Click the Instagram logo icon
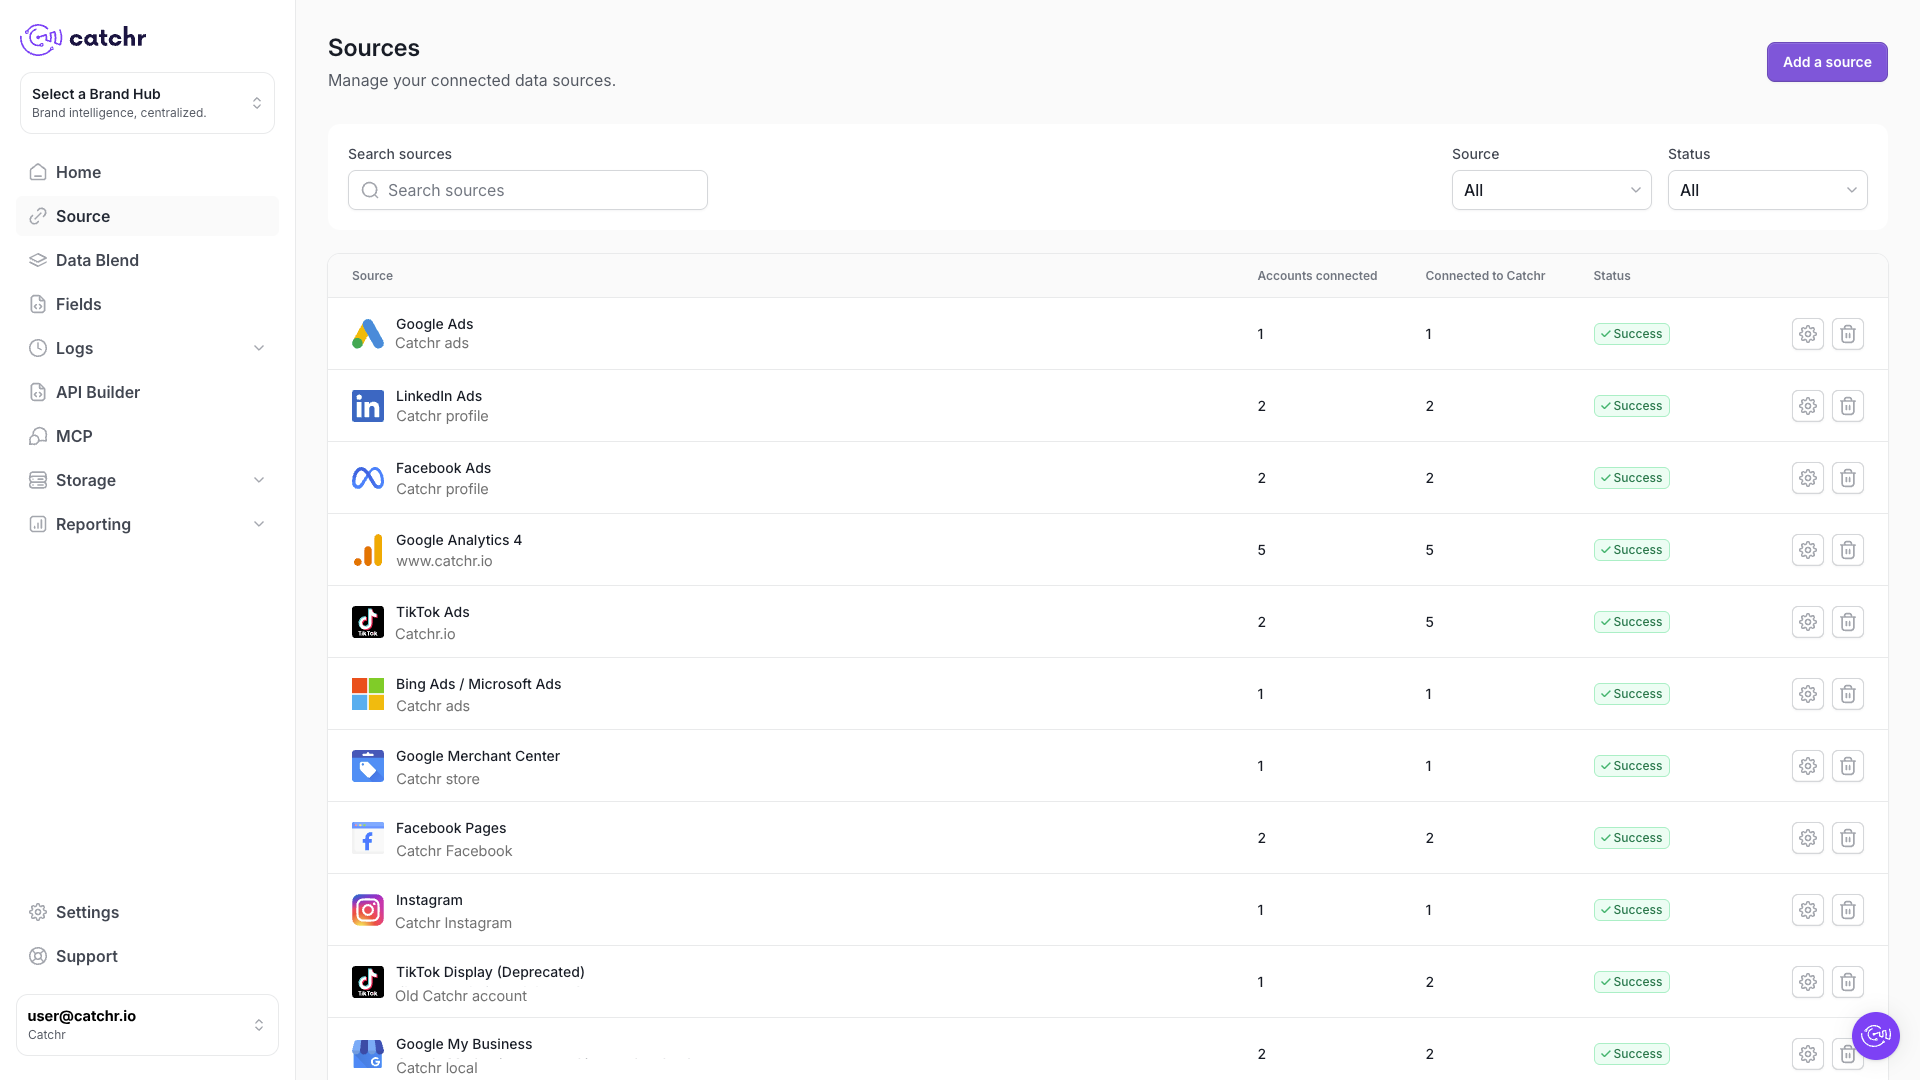1920x1080 pixels. tap(368, 910)
